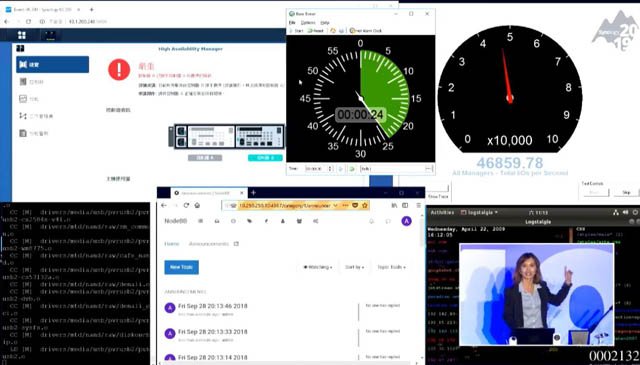Click the Alarm Clock toolbar button
This screenshot has width=640, height=365.
coord(366,31)
